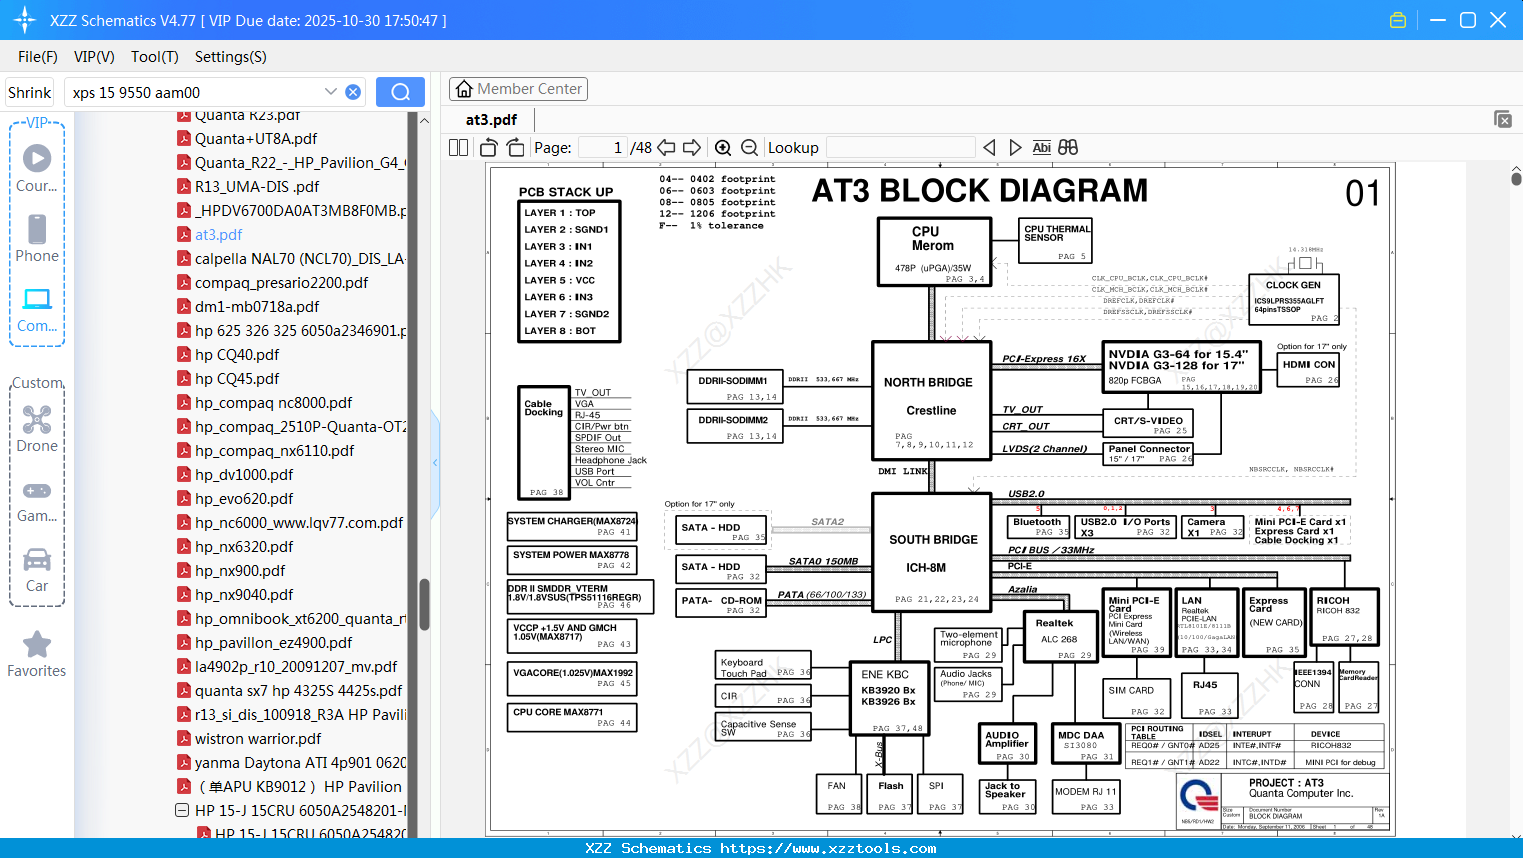Click the Shrink button
Viewport: 1523px width, 858px height.
coord(29,92)
